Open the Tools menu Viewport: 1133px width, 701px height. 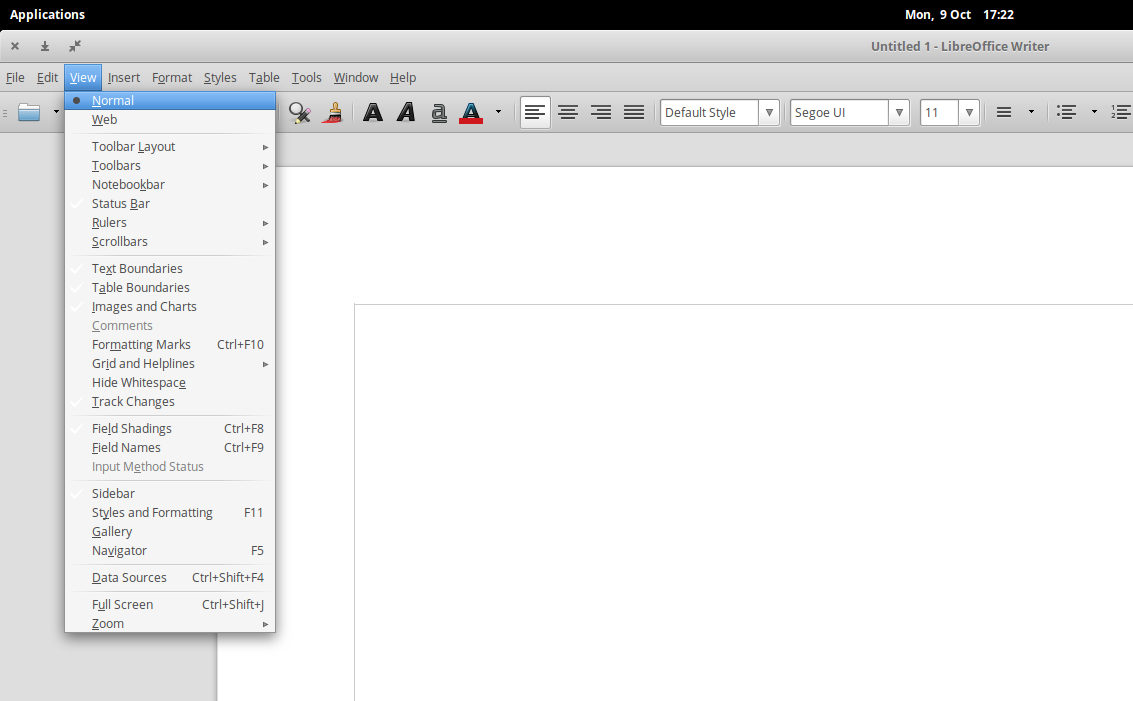pyautogui.click(x=306, y=77)
